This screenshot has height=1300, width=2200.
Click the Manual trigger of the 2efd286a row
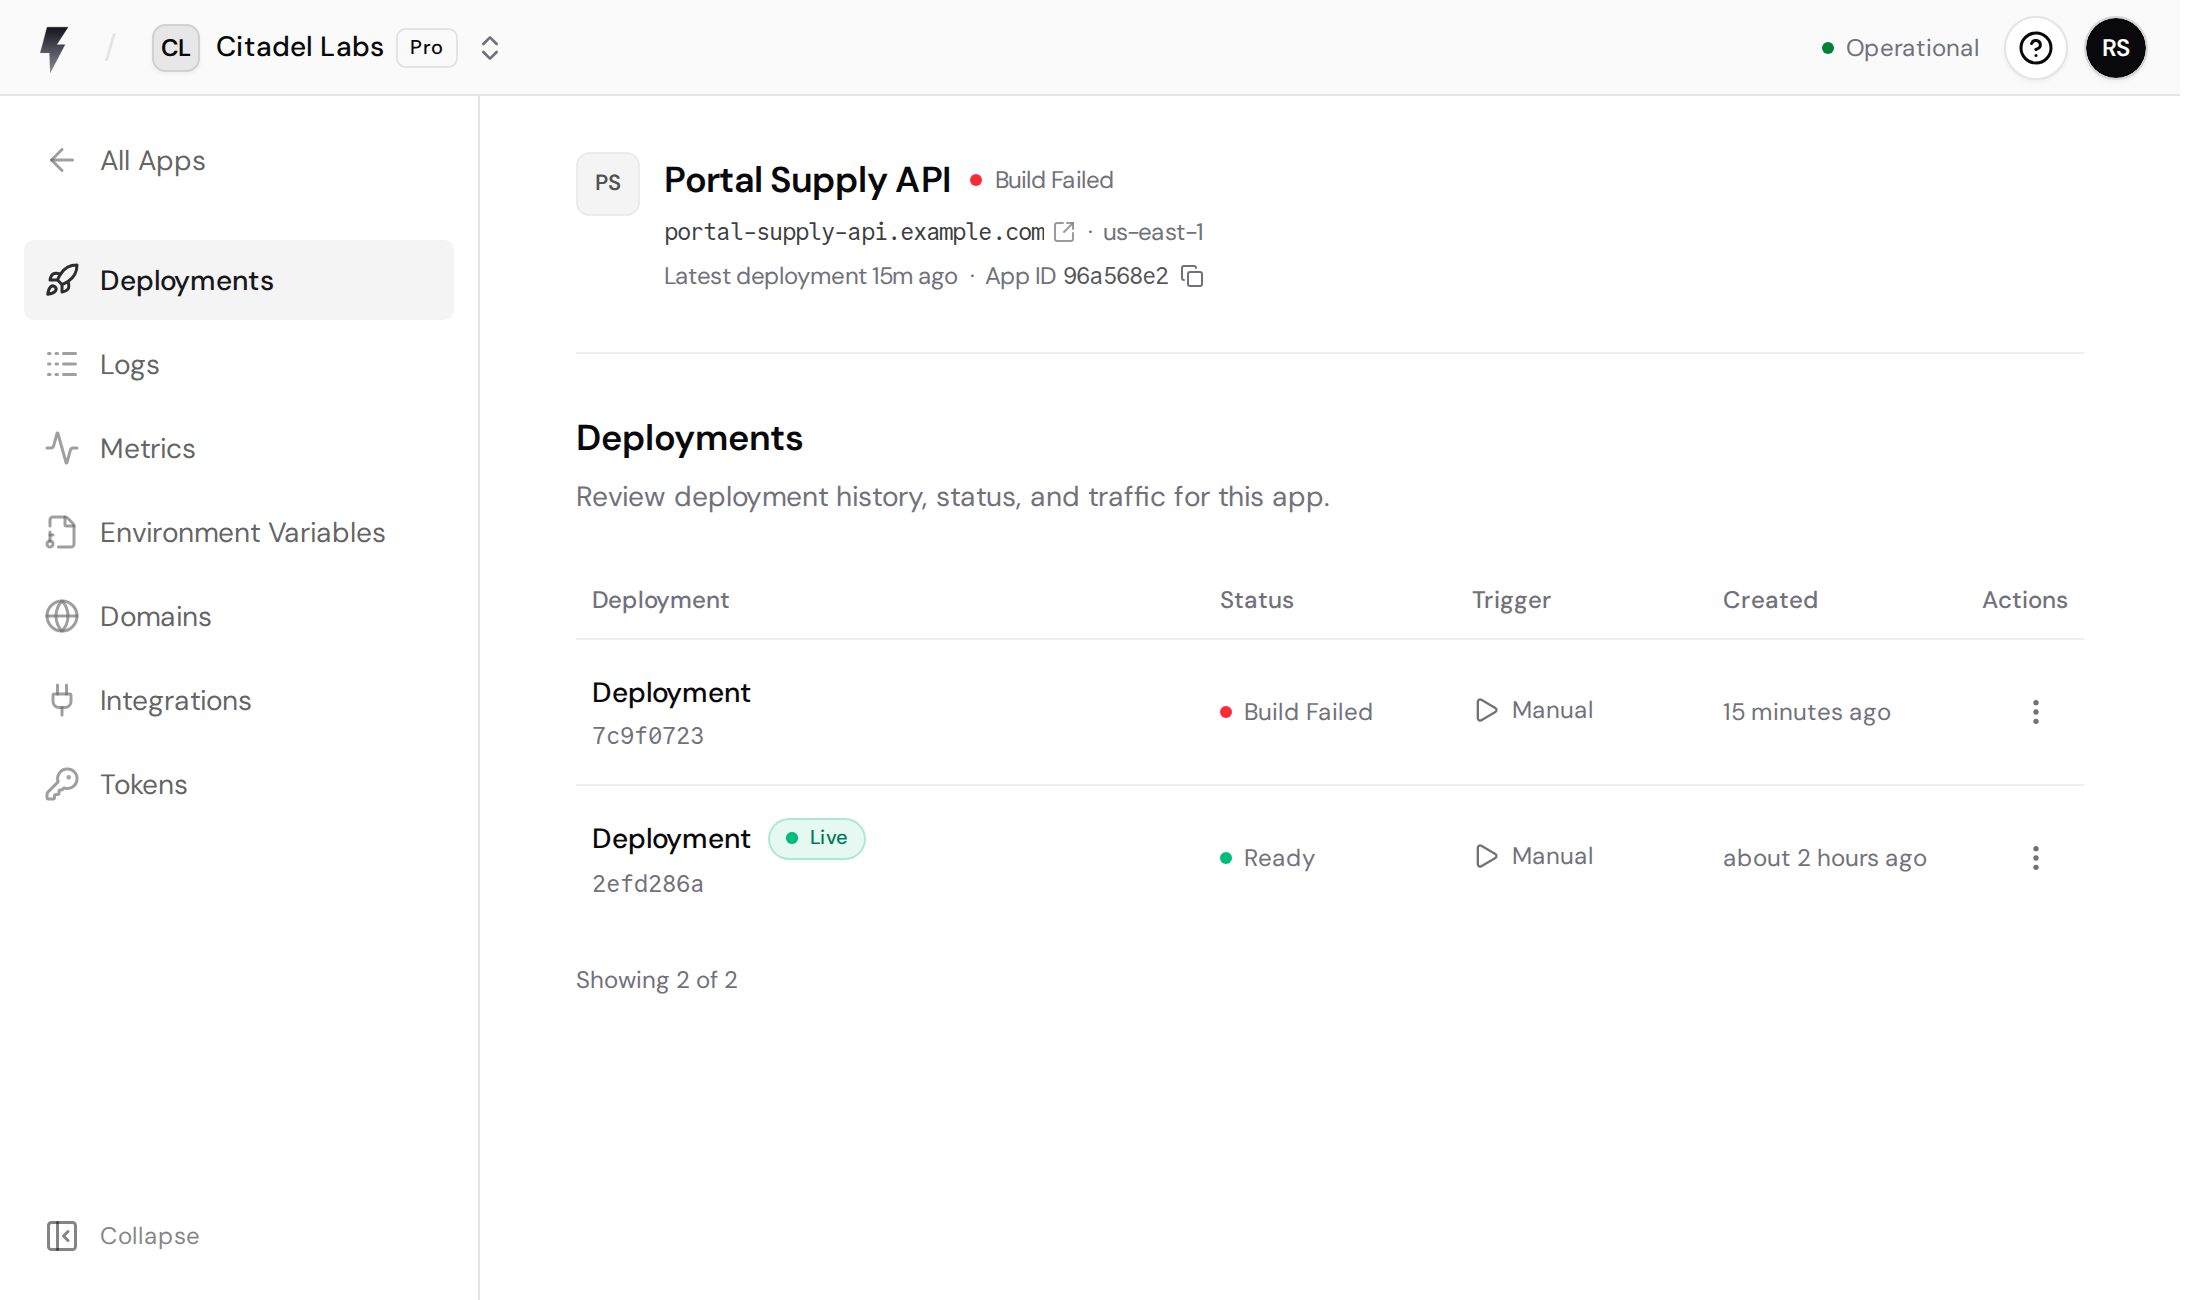click(1534, 856)
